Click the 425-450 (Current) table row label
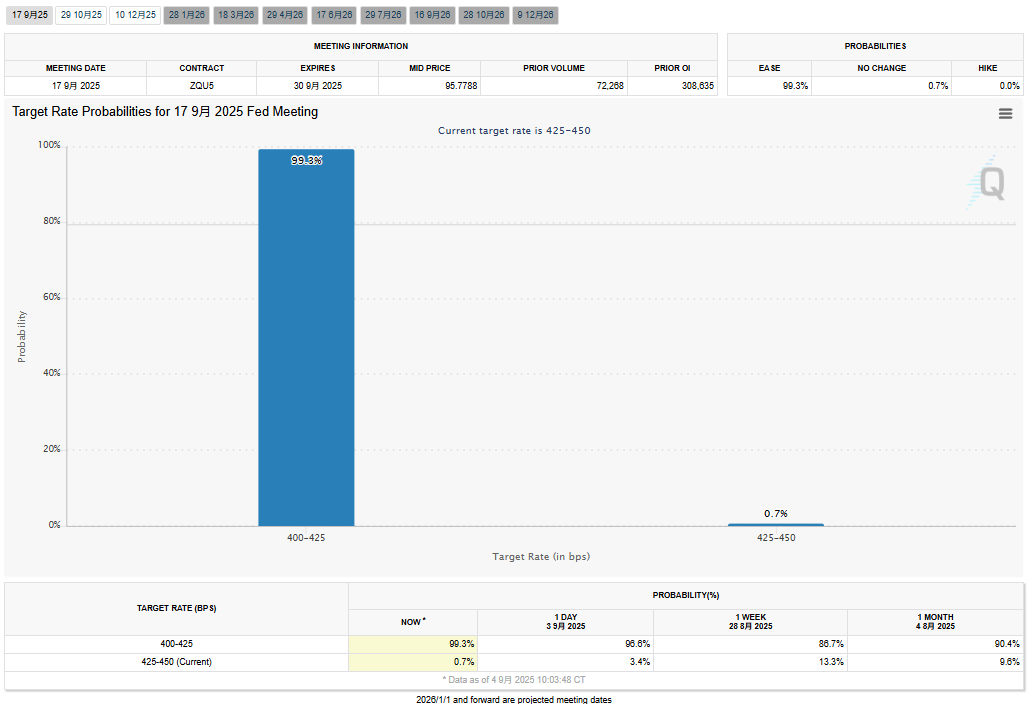This screenshot has width=1029, height=704. pyautogui.click(x=177, y=662)
